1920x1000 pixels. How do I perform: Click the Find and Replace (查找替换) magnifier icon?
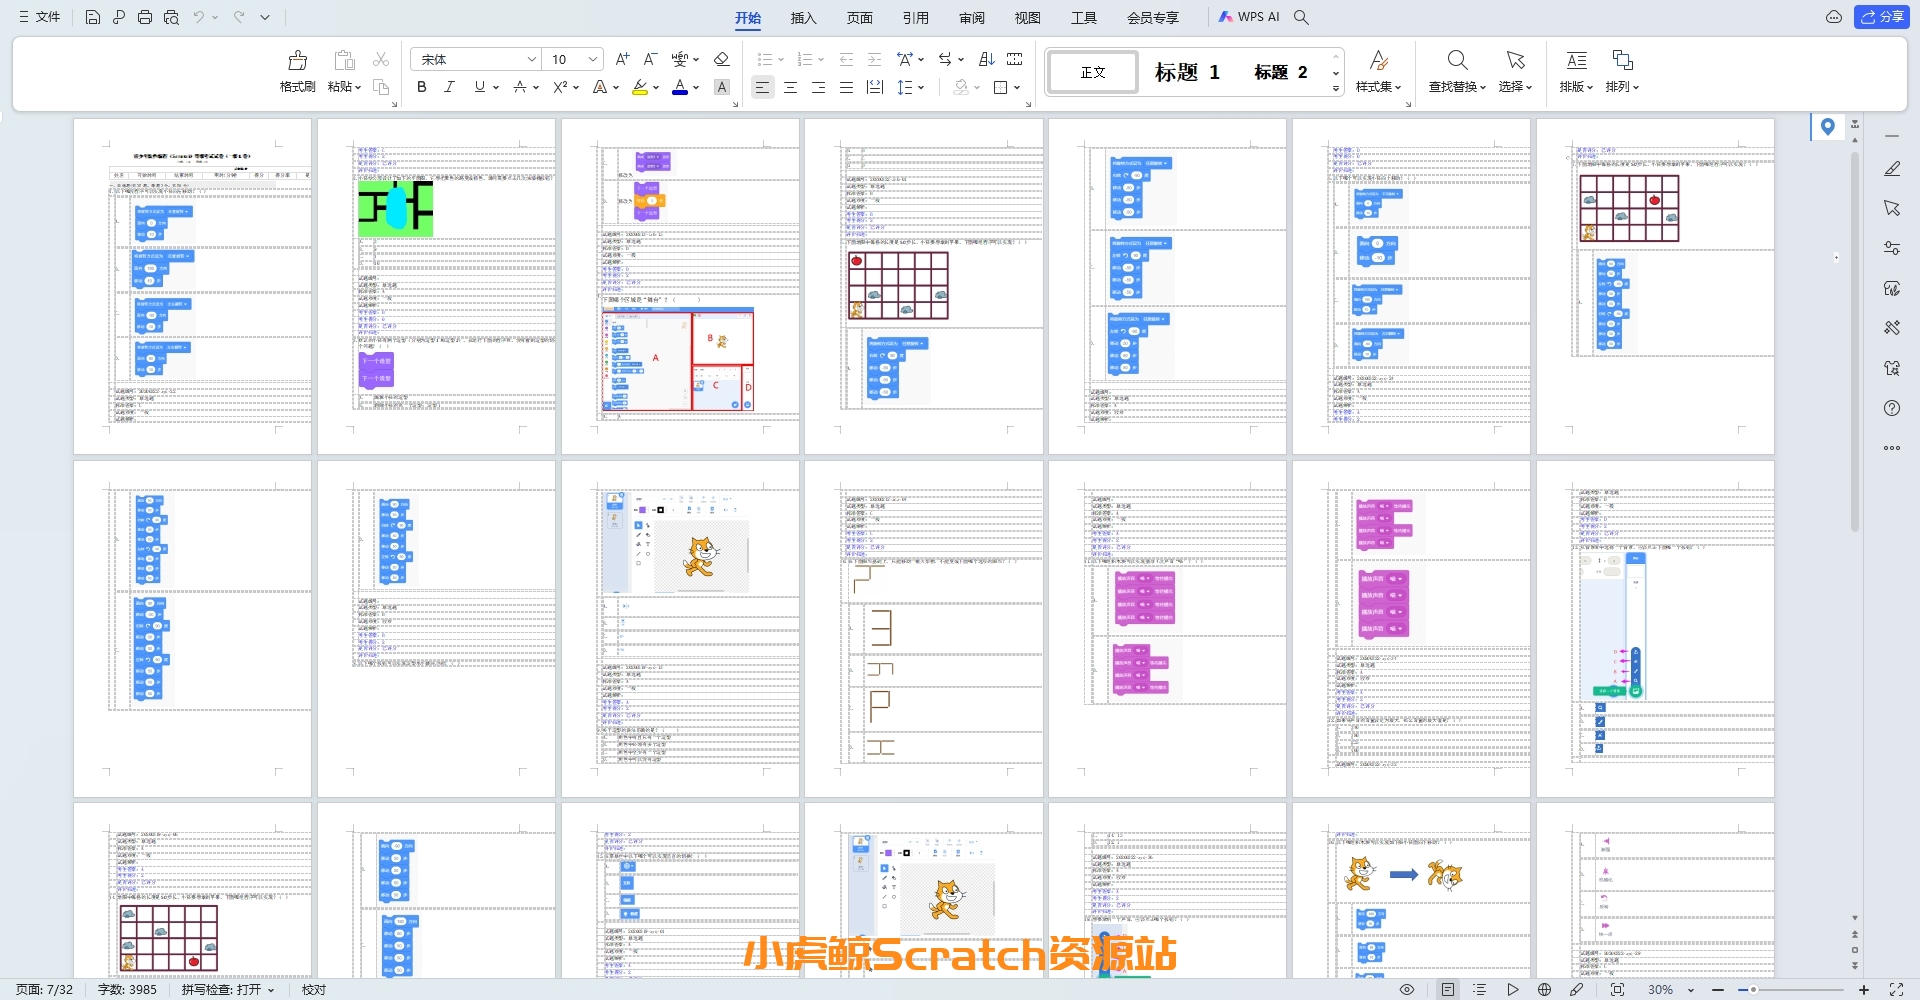click(1457, 60)
